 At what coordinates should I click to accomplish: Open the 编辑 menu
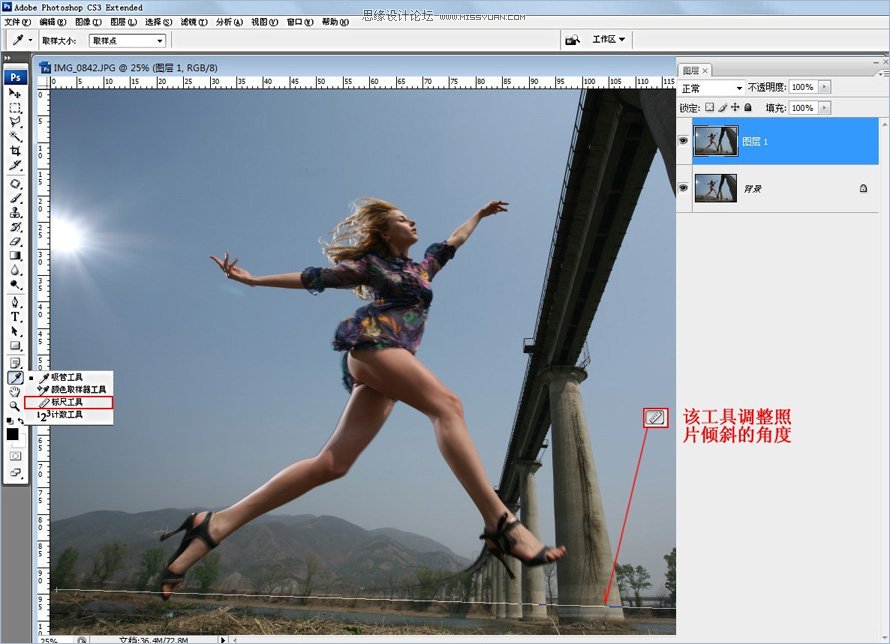click(53, 22)
